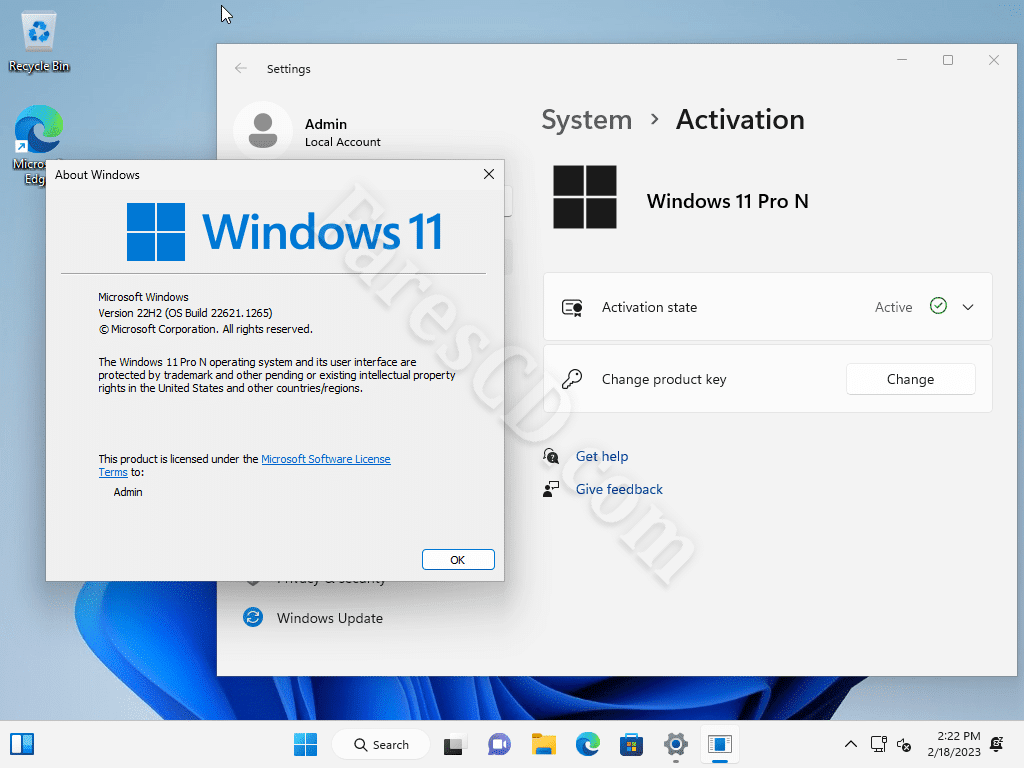Launch Microsoft Edge from taskbar
Image resolution: width=1024 pixels, height=768 pixels.
point(588,744)
